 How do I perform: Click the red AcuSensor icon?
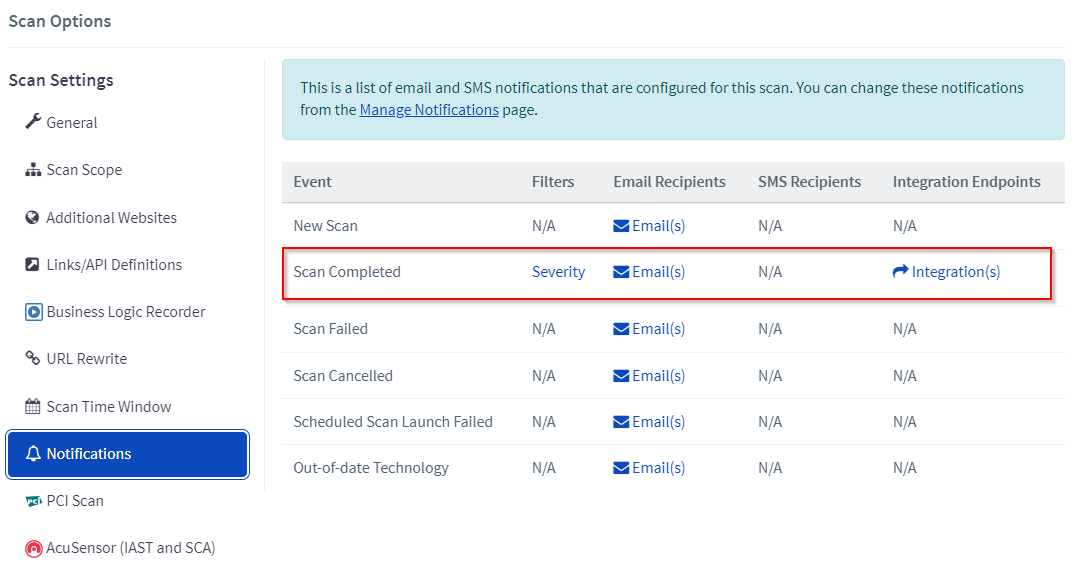coord(34,549)
